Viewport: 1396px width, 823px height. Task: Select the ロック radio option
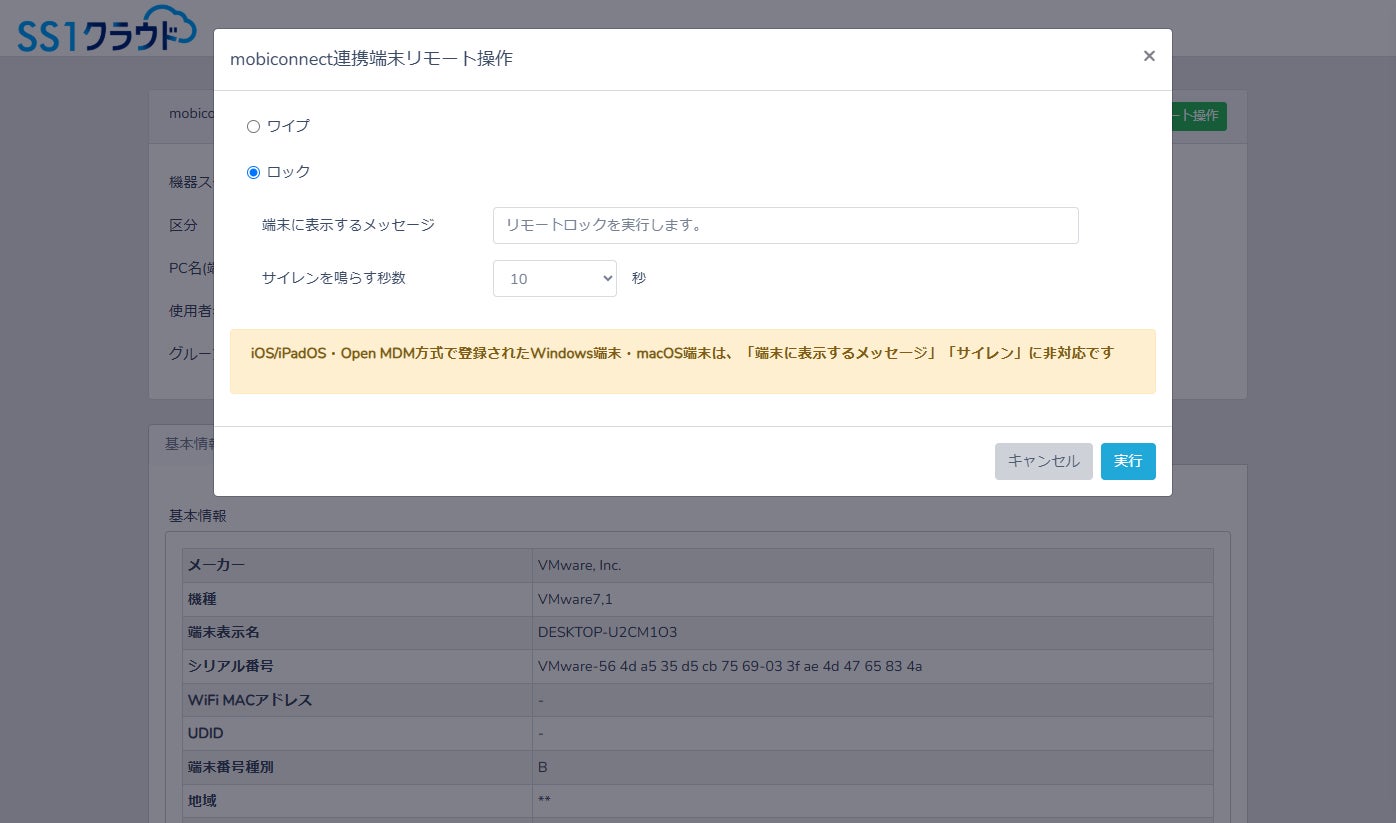coord(253,172)
